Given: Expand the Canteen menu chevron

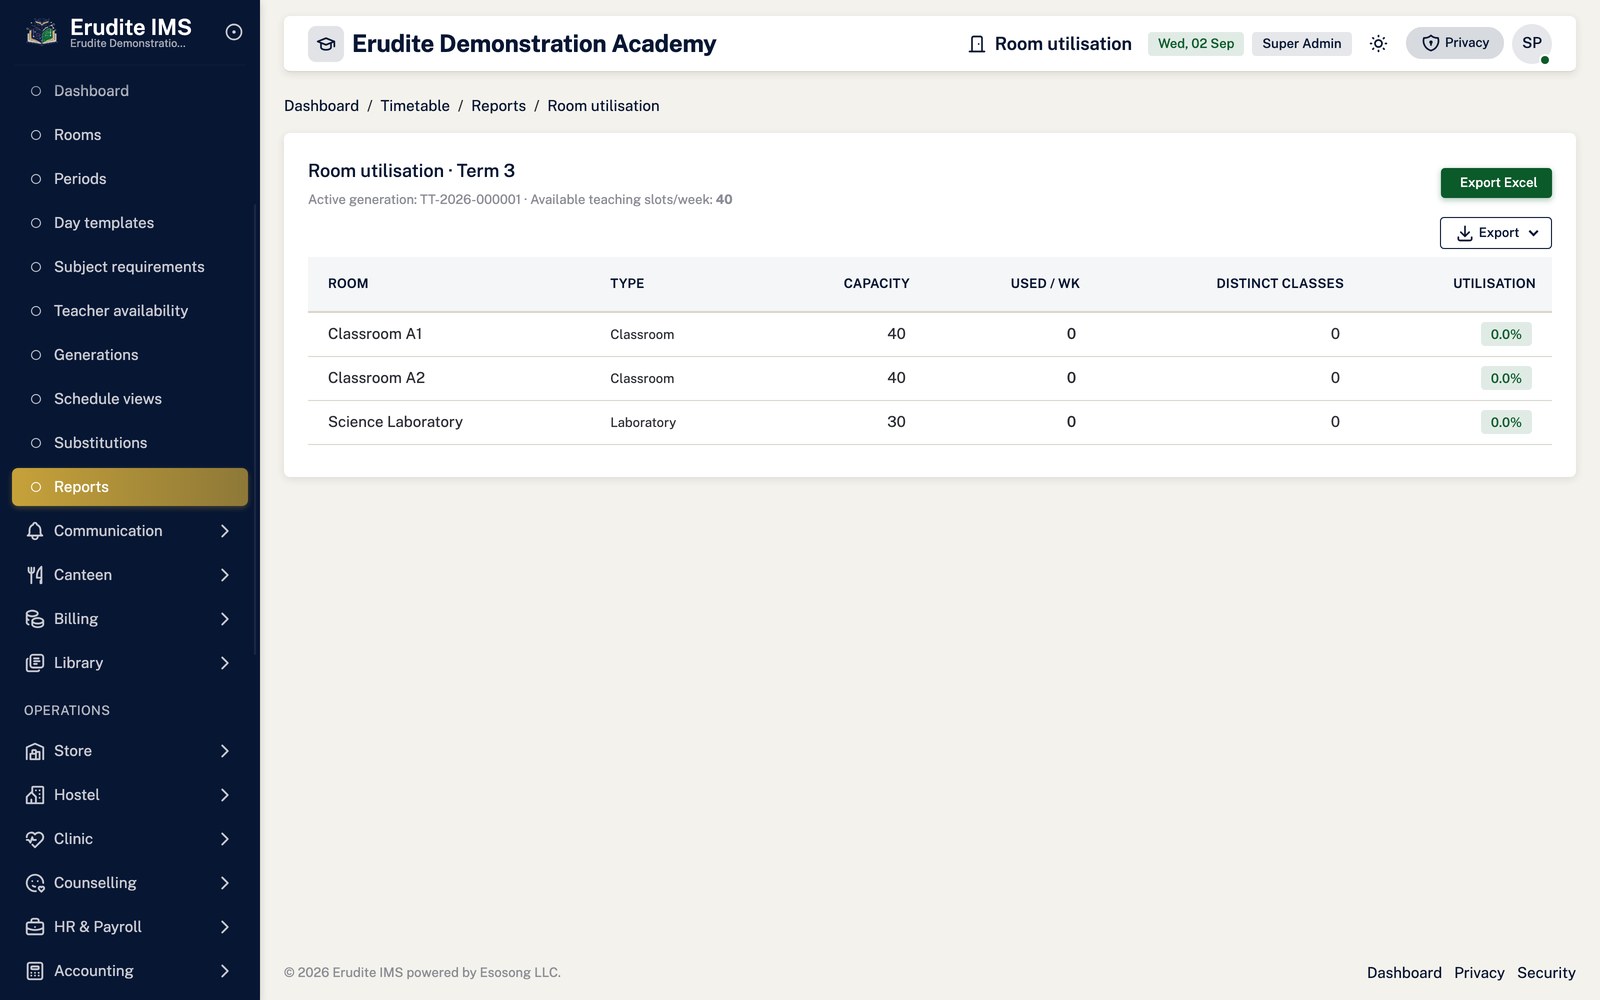Looking at the screenshot, I should click(x=225, y=575).
